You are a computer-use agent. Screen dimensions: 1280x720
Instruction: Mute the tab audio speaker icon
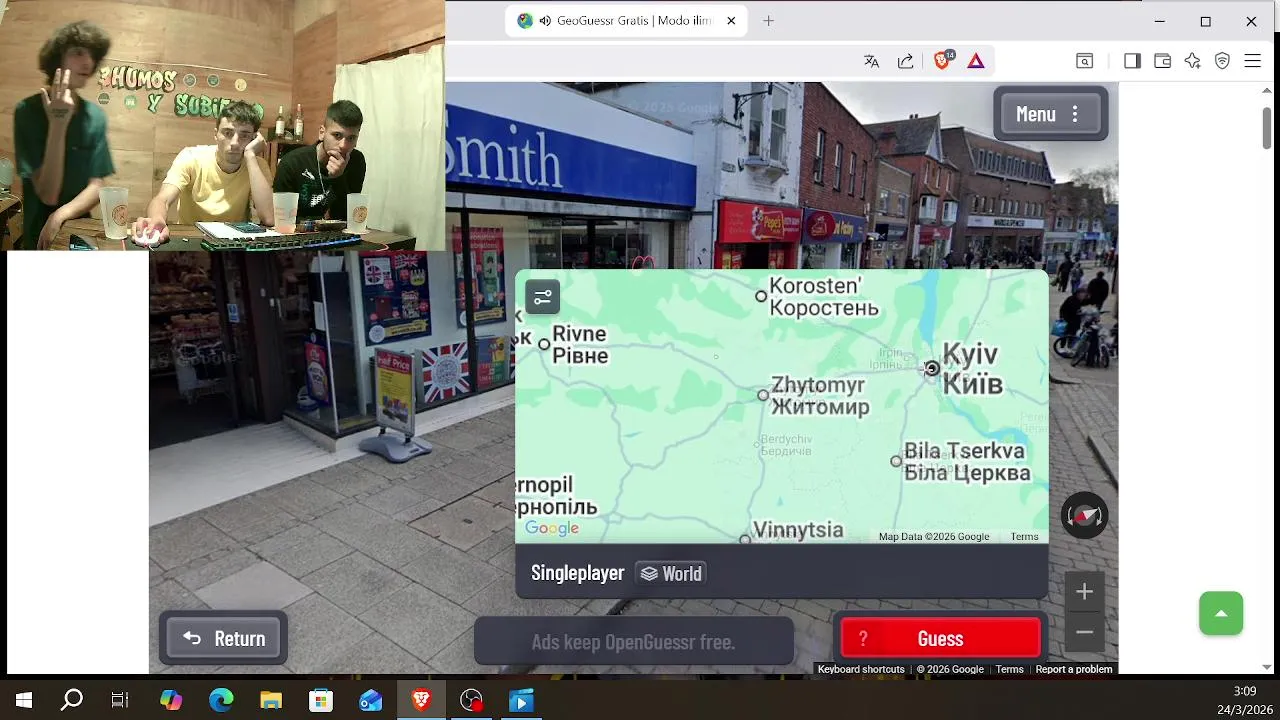(x=545, y=20)
